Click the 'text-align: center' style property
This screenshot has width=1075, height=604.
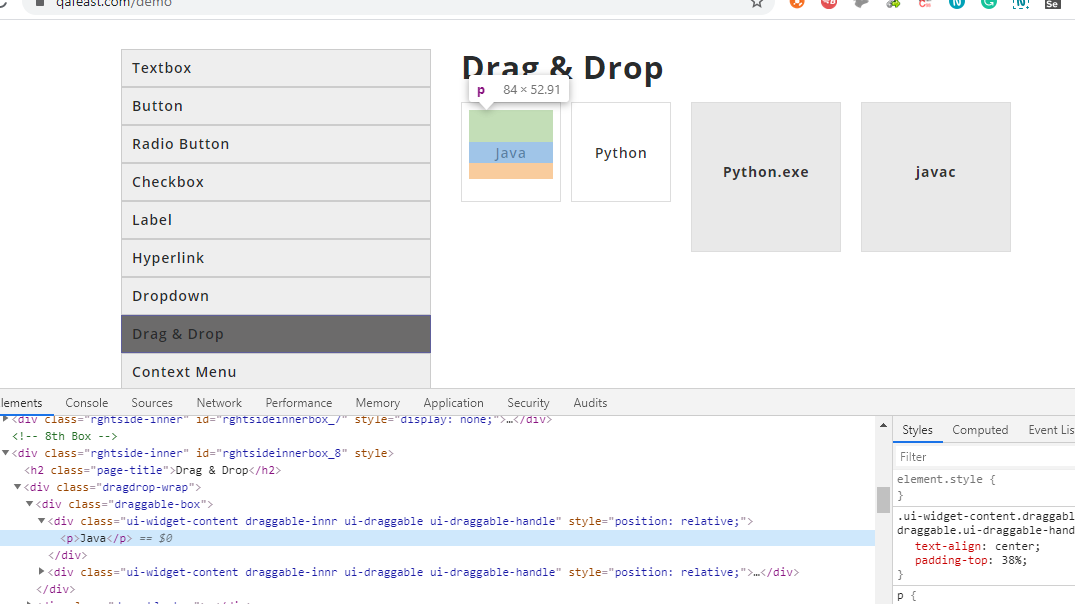pos(977,546)
